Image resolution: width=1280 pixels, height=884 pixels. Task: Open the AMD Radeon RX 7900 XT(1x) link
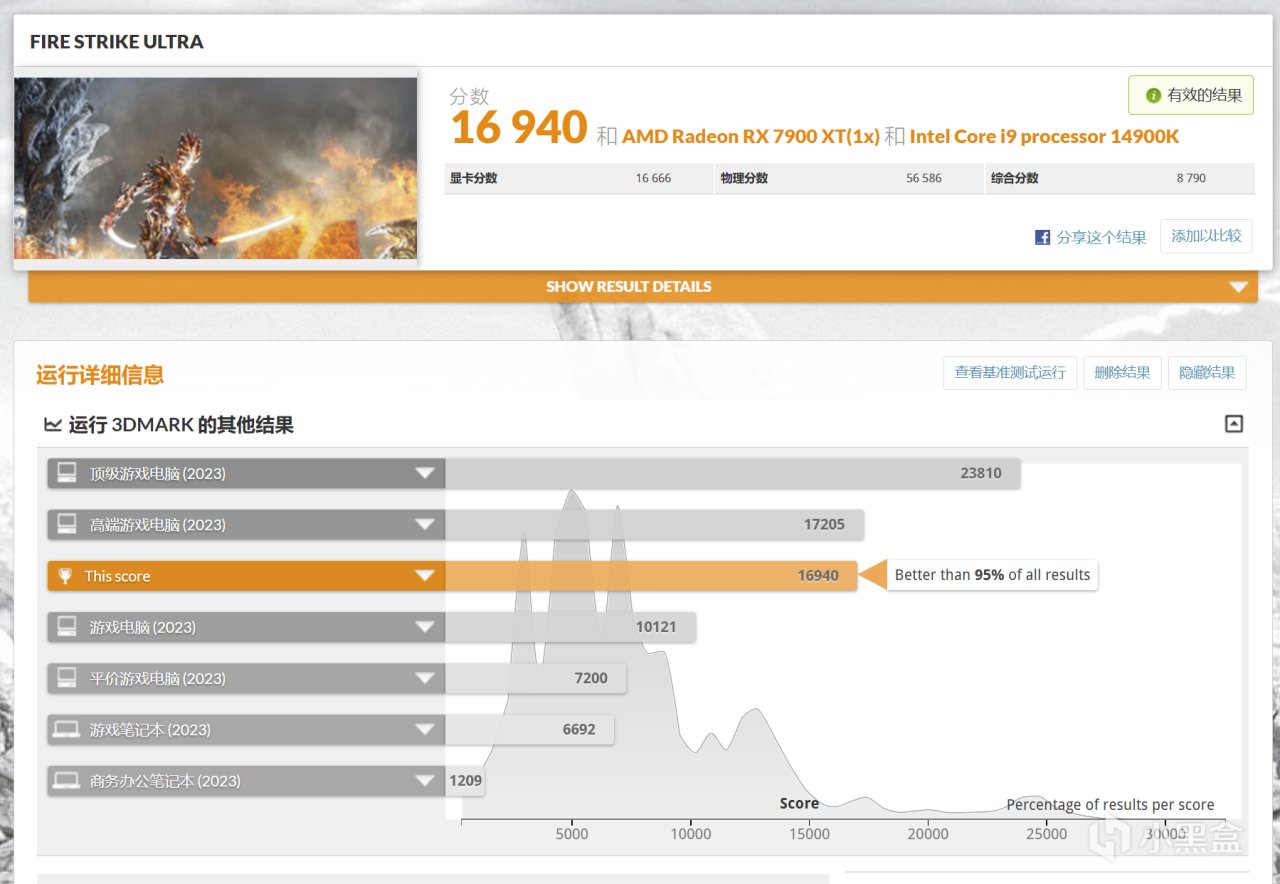[x=751, y=136]
